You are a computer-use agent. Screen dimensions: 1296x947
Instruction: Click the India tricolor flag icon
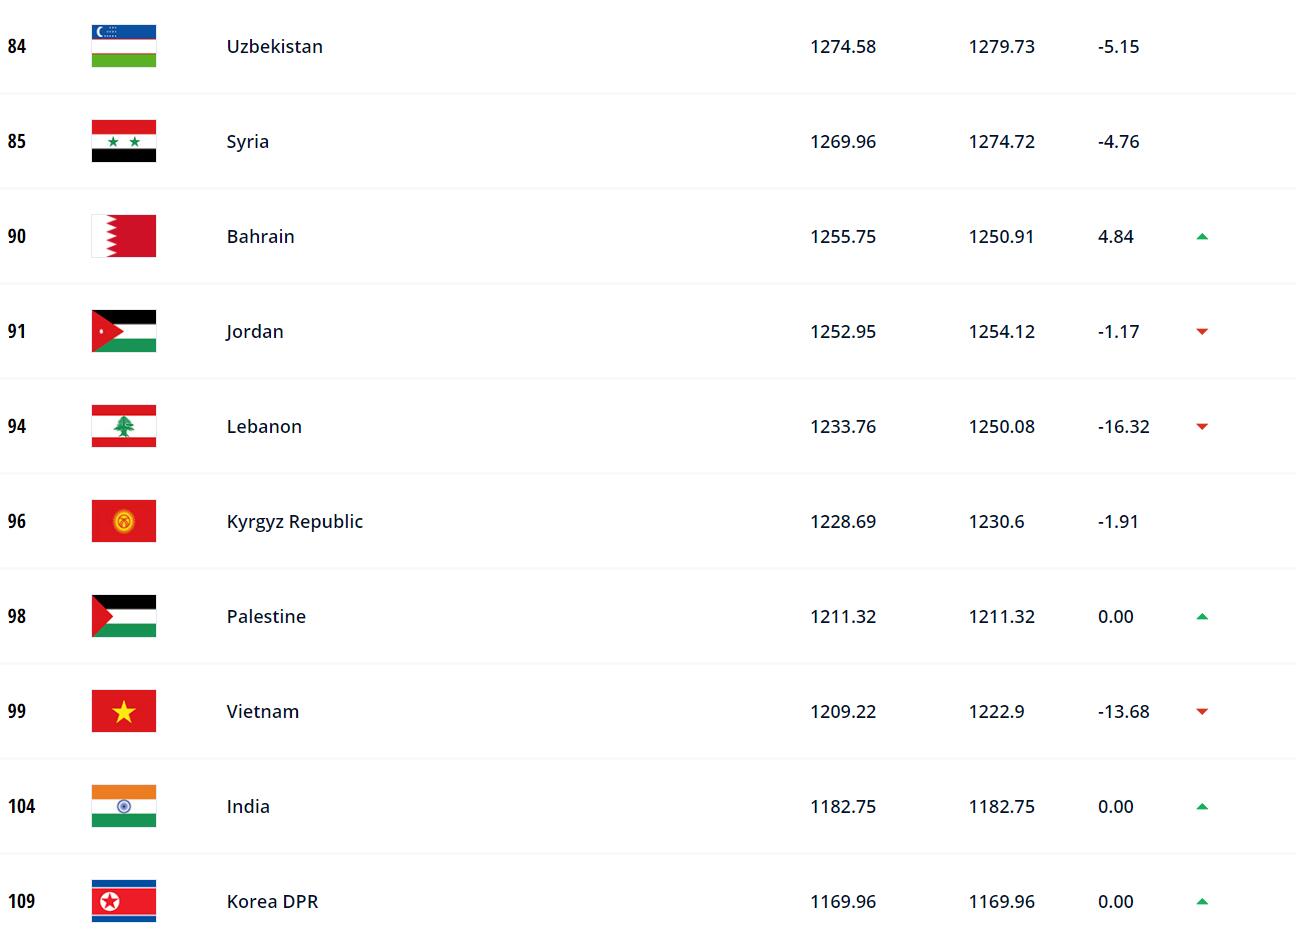point(124,806)
